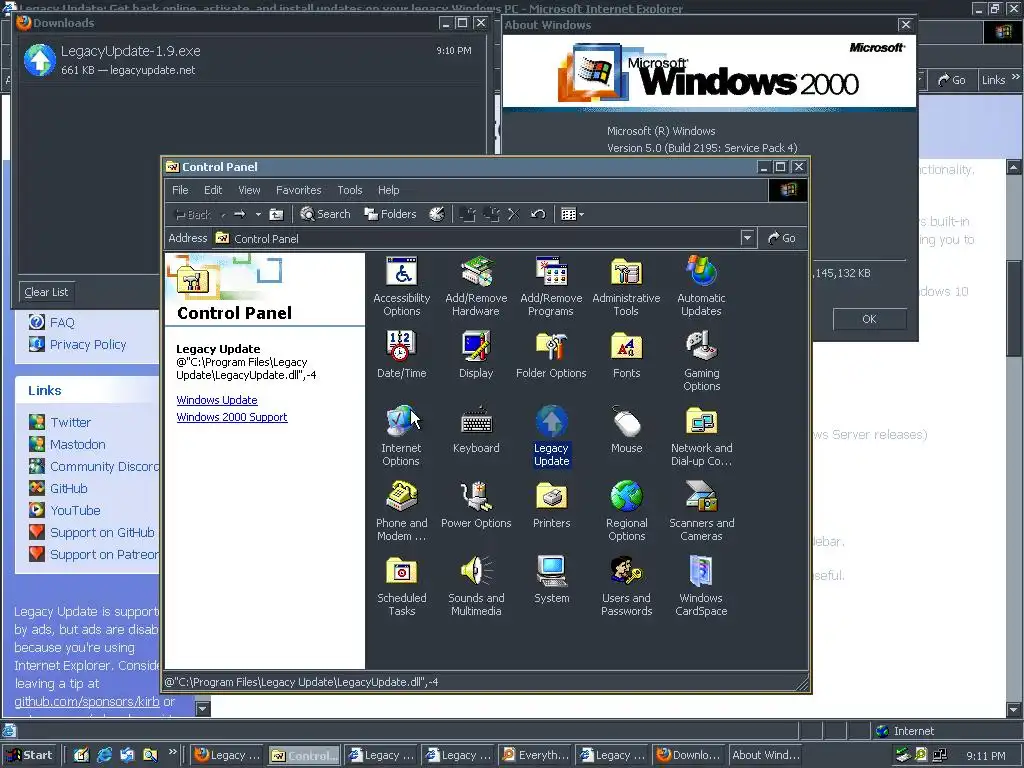The width and height of the screenshot is (1024, 768).
Task: Open Printers folder icon
Action: pyautogui.click(x=551, y=504)
